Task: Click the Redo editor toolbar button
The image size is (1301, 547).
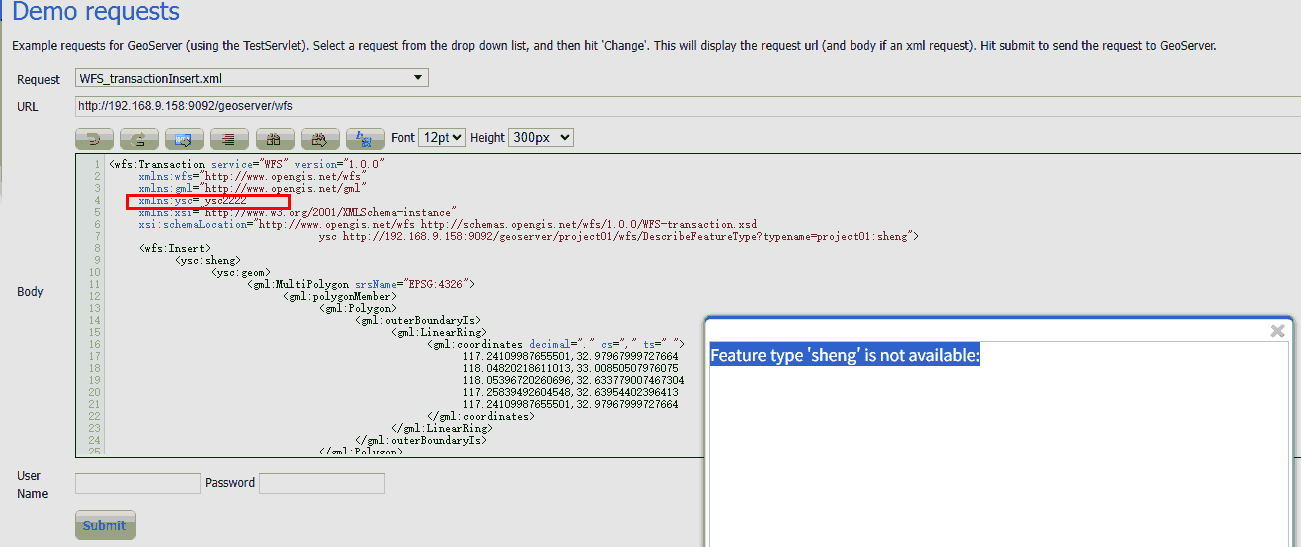Action: (140, 139)
